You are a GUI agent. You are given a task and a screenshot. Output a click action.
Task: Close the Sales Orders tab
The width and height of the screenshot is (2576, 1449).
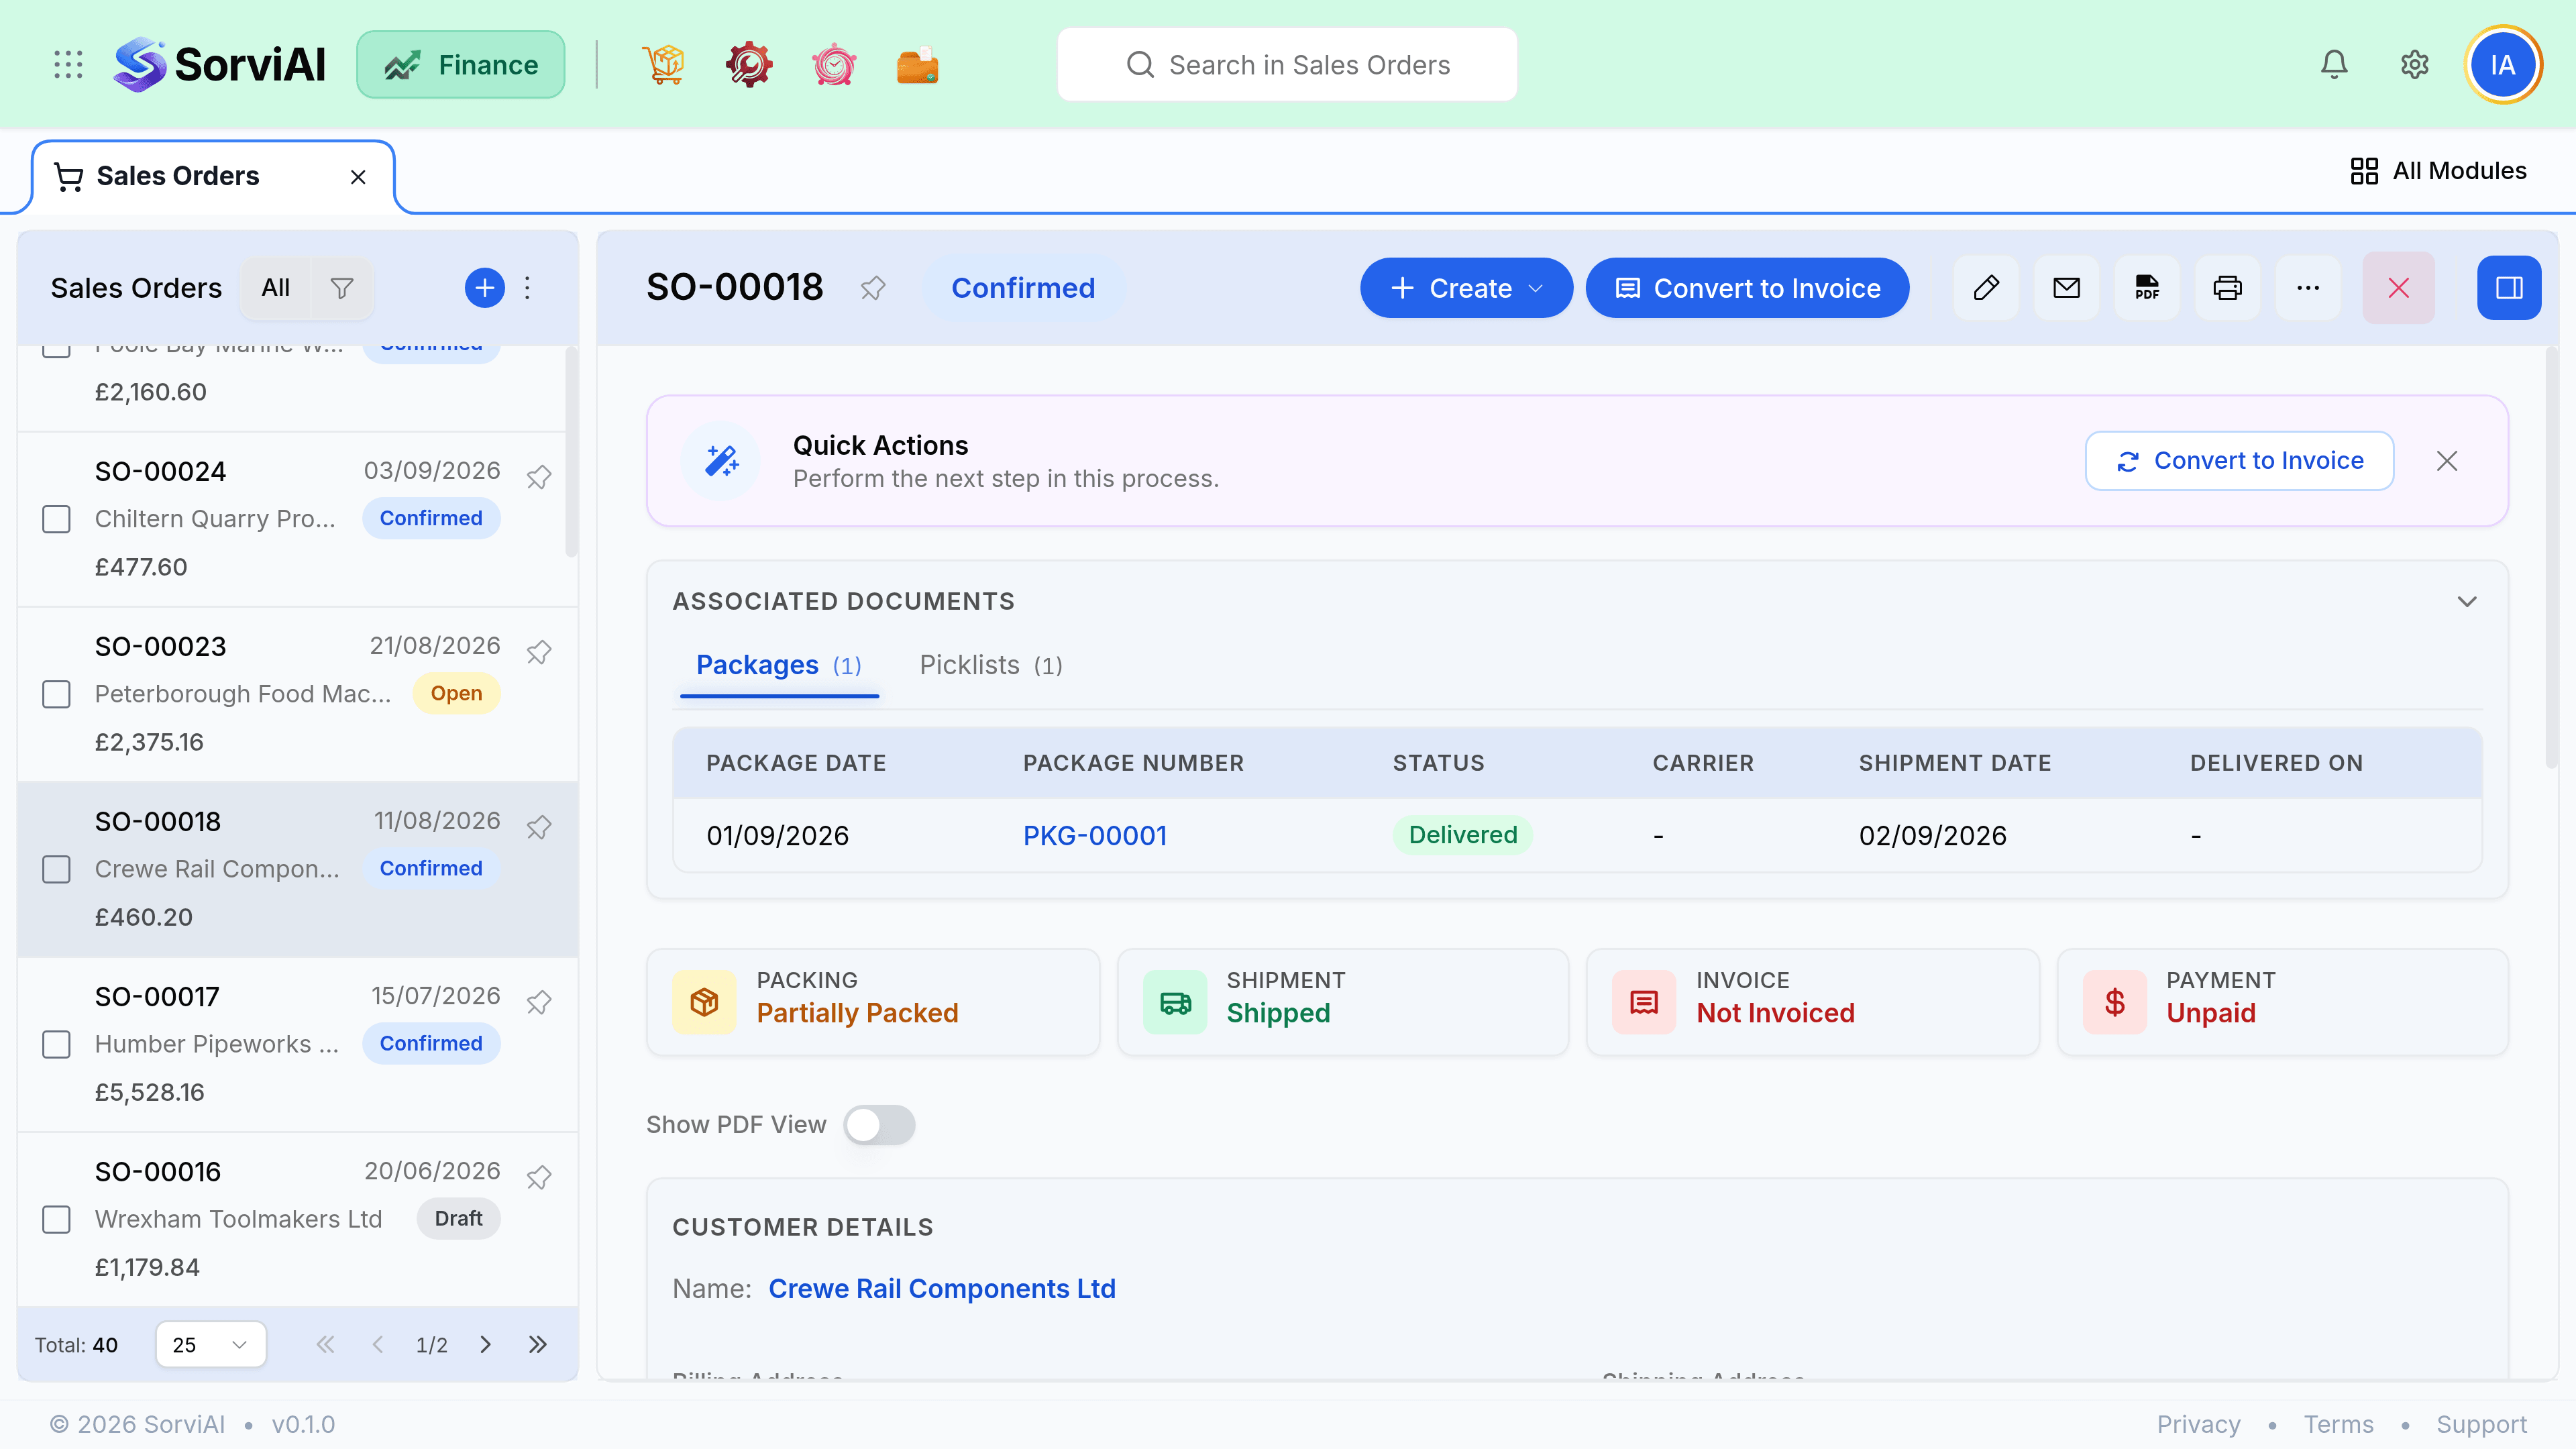(x=358, y=177)
